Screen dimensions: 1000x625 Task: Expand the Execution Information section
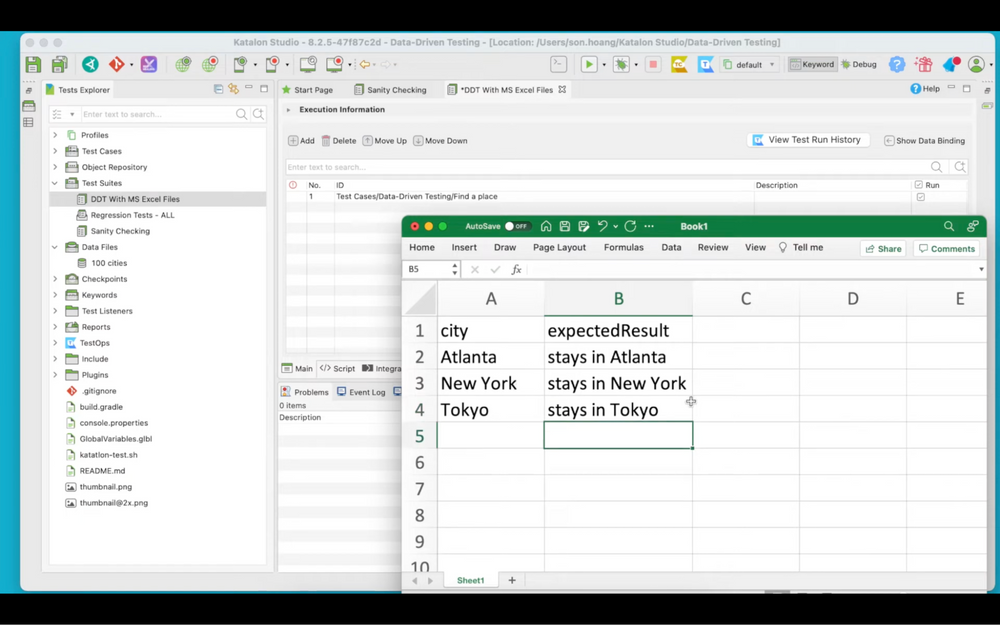pos(289,110)
